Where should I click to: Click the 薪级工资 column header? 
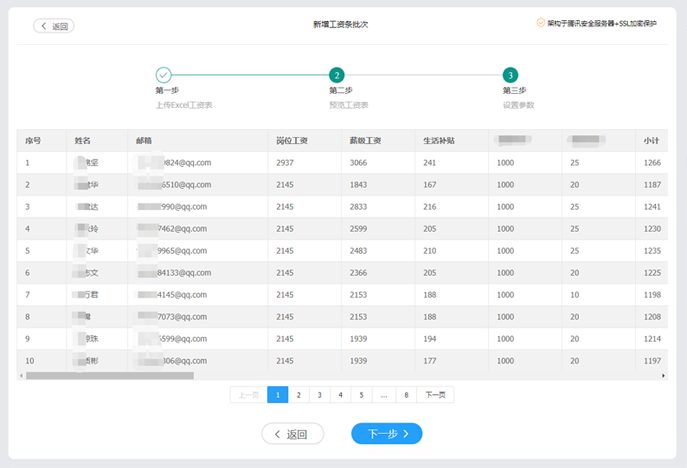click(365, 141)
